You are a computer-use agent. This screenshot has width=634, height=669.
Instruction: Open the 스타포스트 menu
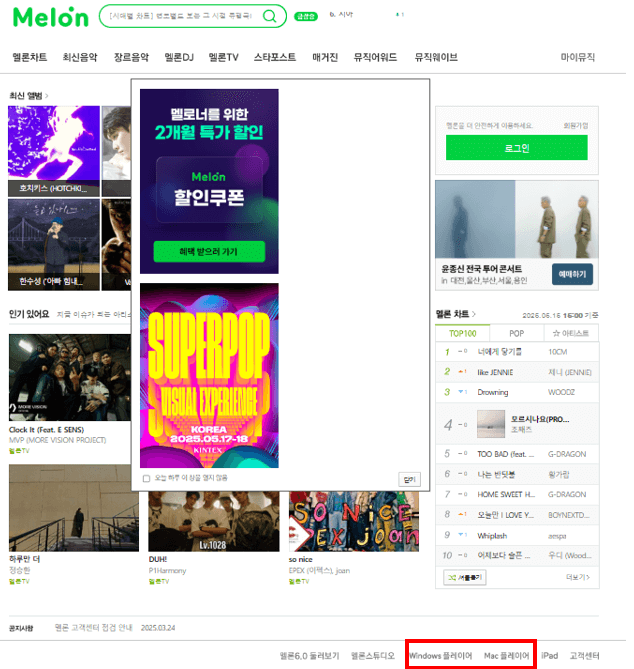(275, 57)
